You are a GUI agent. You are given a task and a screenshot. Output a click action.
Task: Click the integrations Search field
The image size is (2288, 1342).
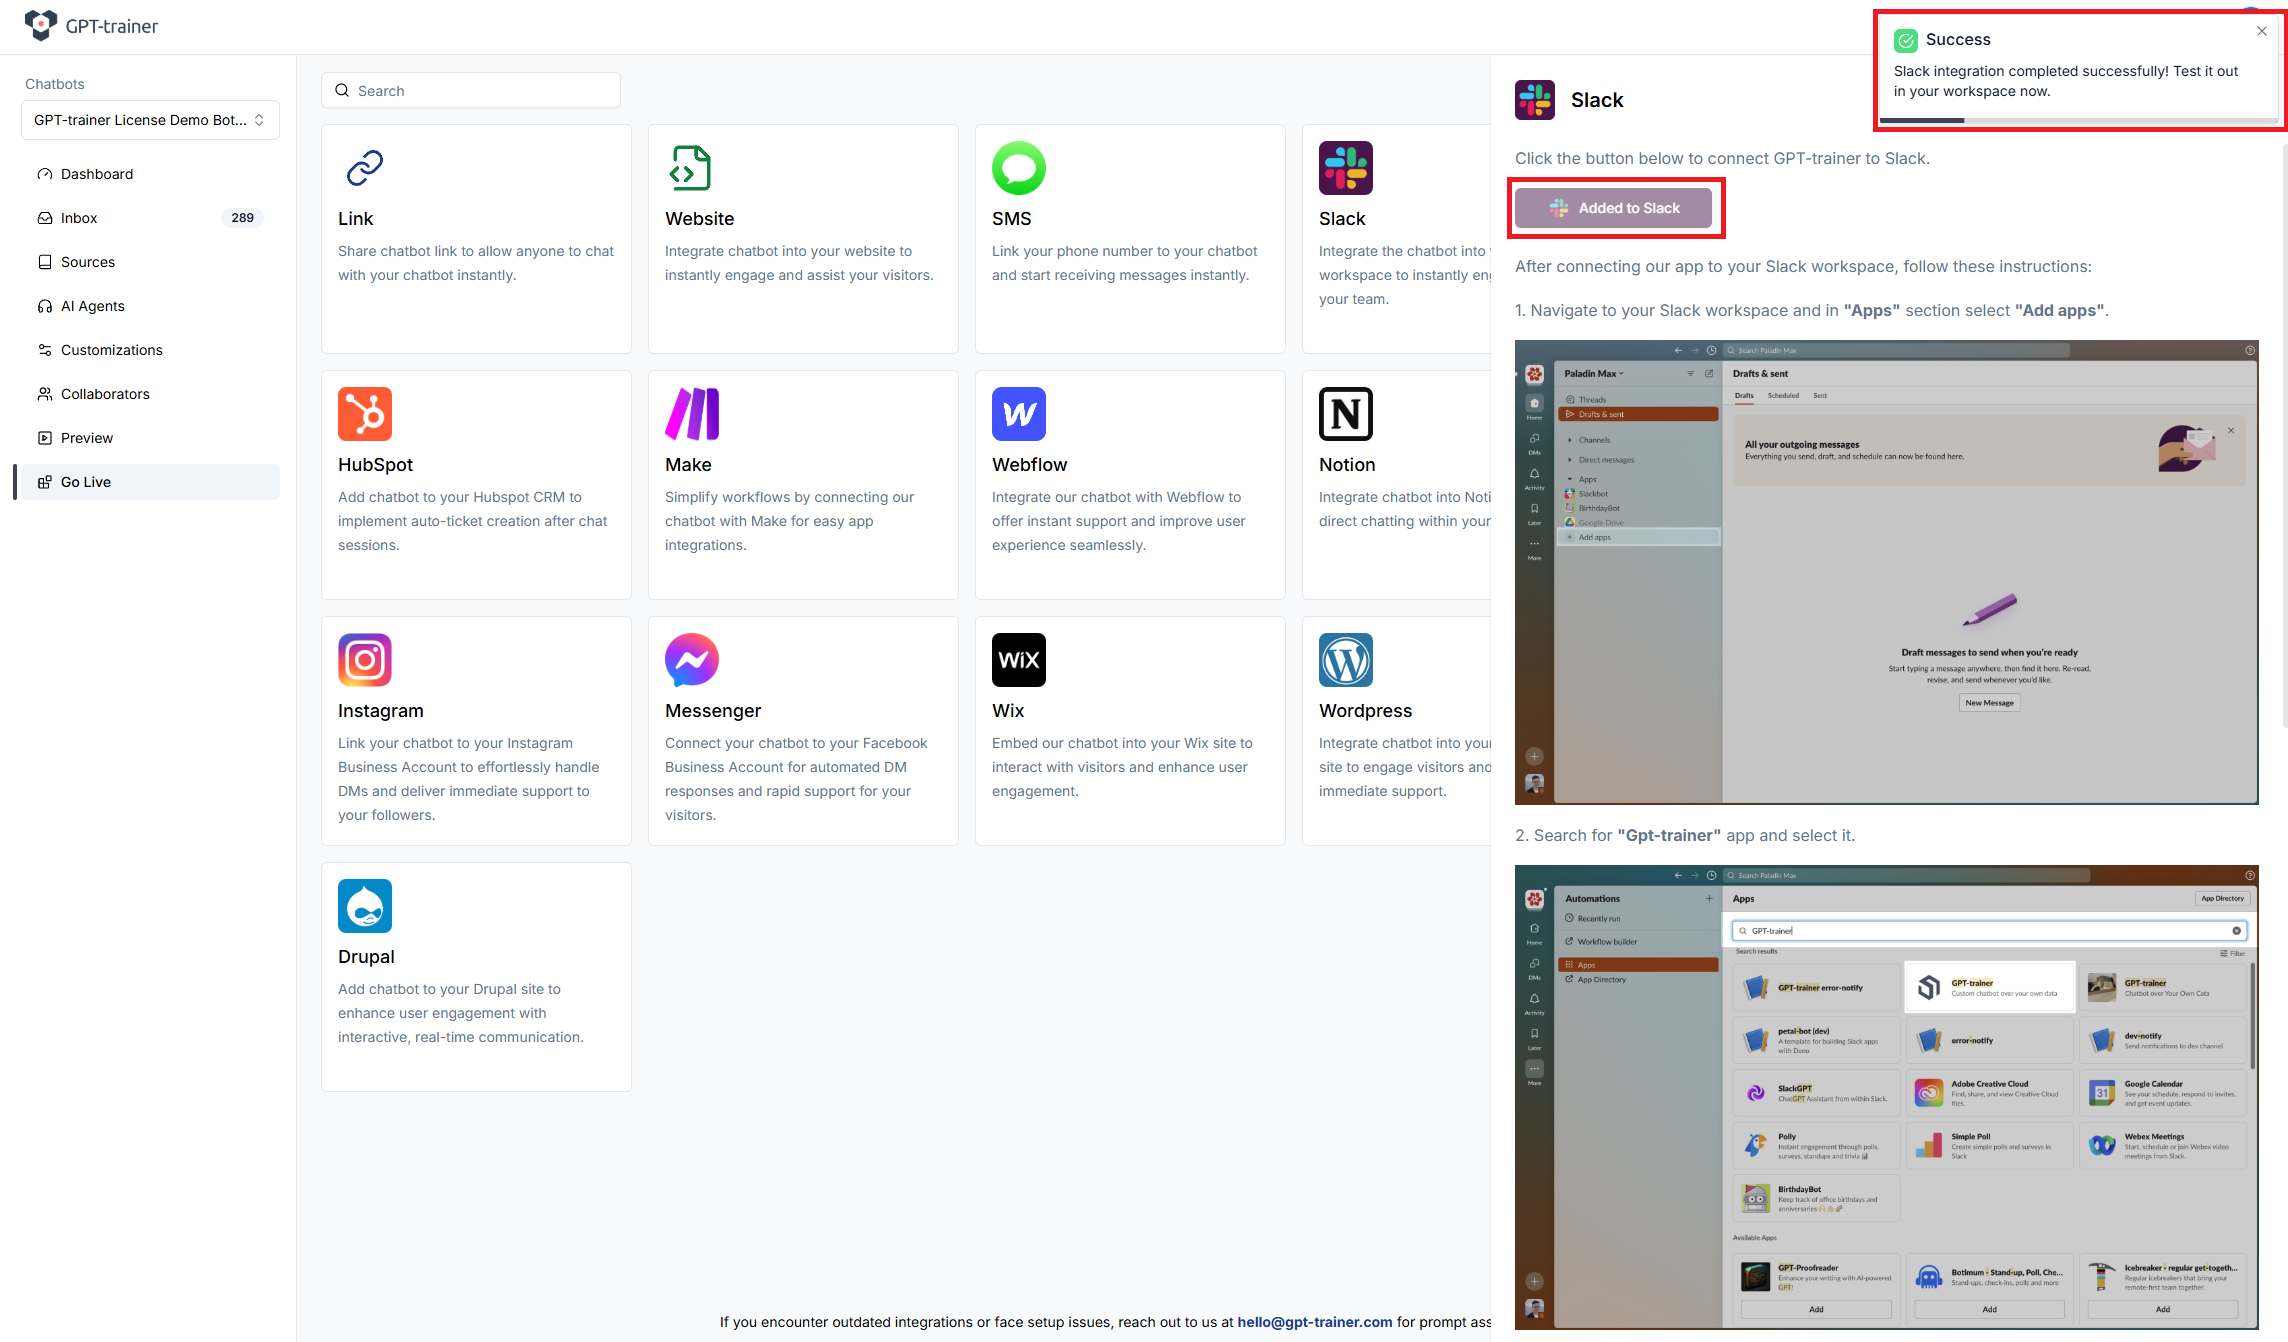click(x=471, y=91)
